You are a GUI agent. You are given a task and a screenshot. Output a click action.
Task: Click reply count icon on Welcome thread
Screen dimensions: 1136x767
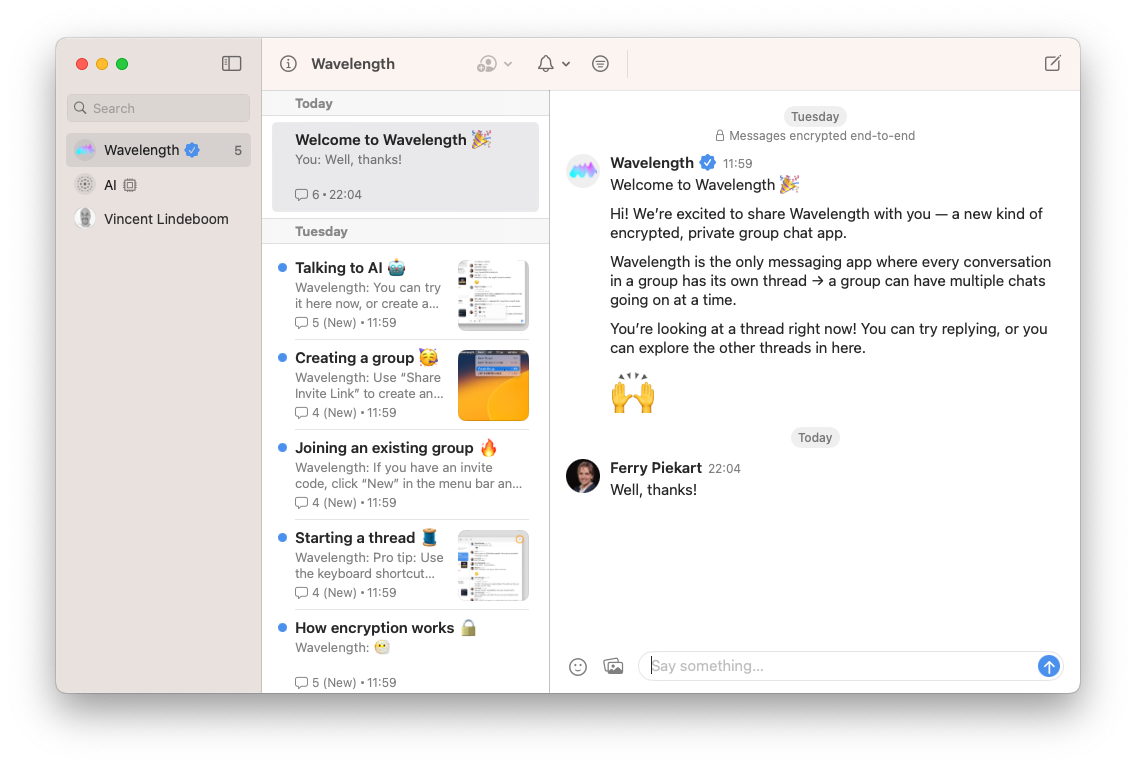[301, 195]
